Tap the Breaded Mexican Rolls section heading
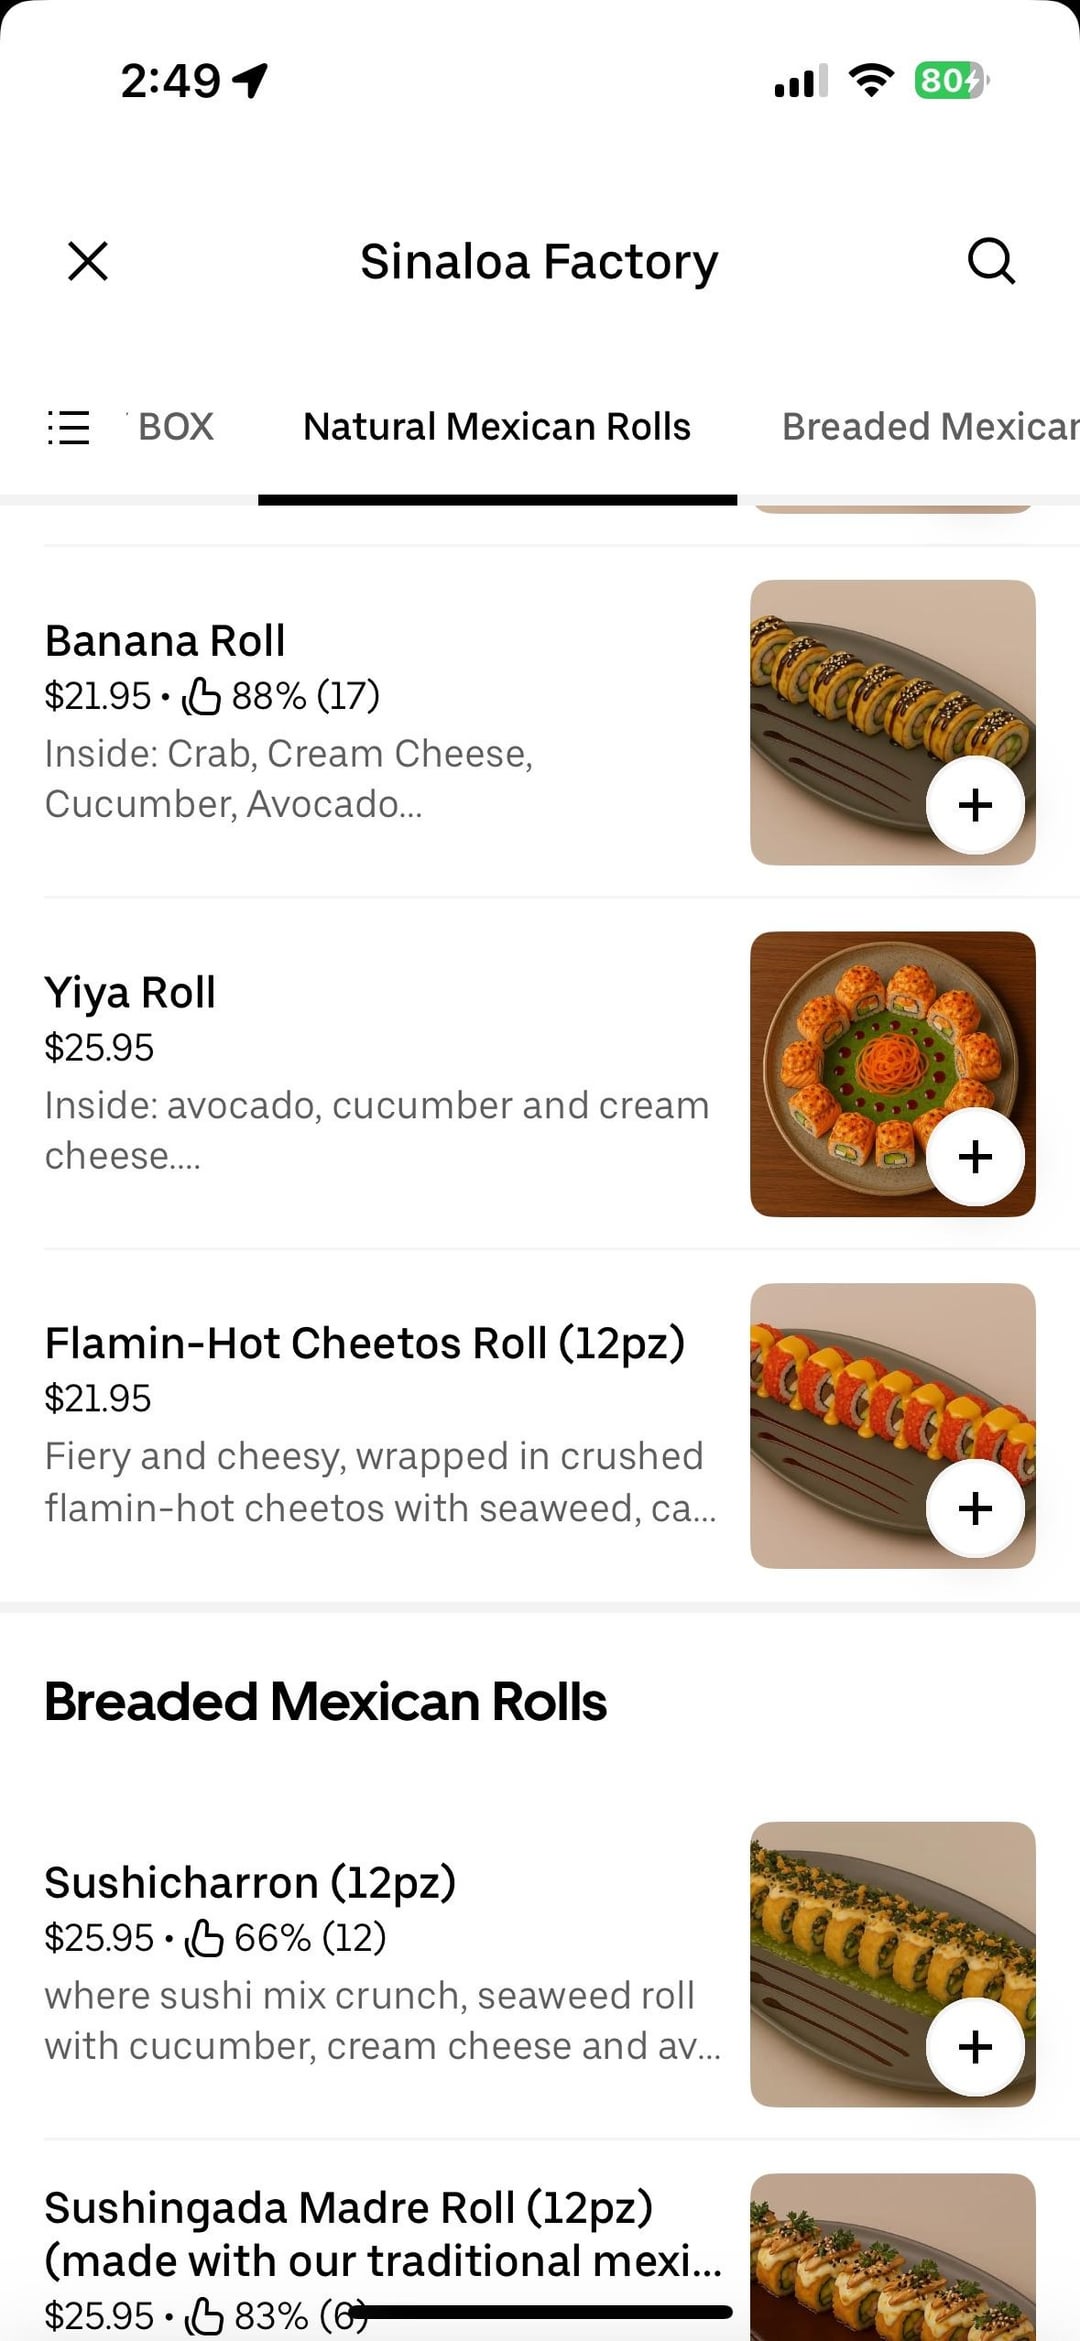This screenshot has height=2341, width=1080. pos(326,1702)
